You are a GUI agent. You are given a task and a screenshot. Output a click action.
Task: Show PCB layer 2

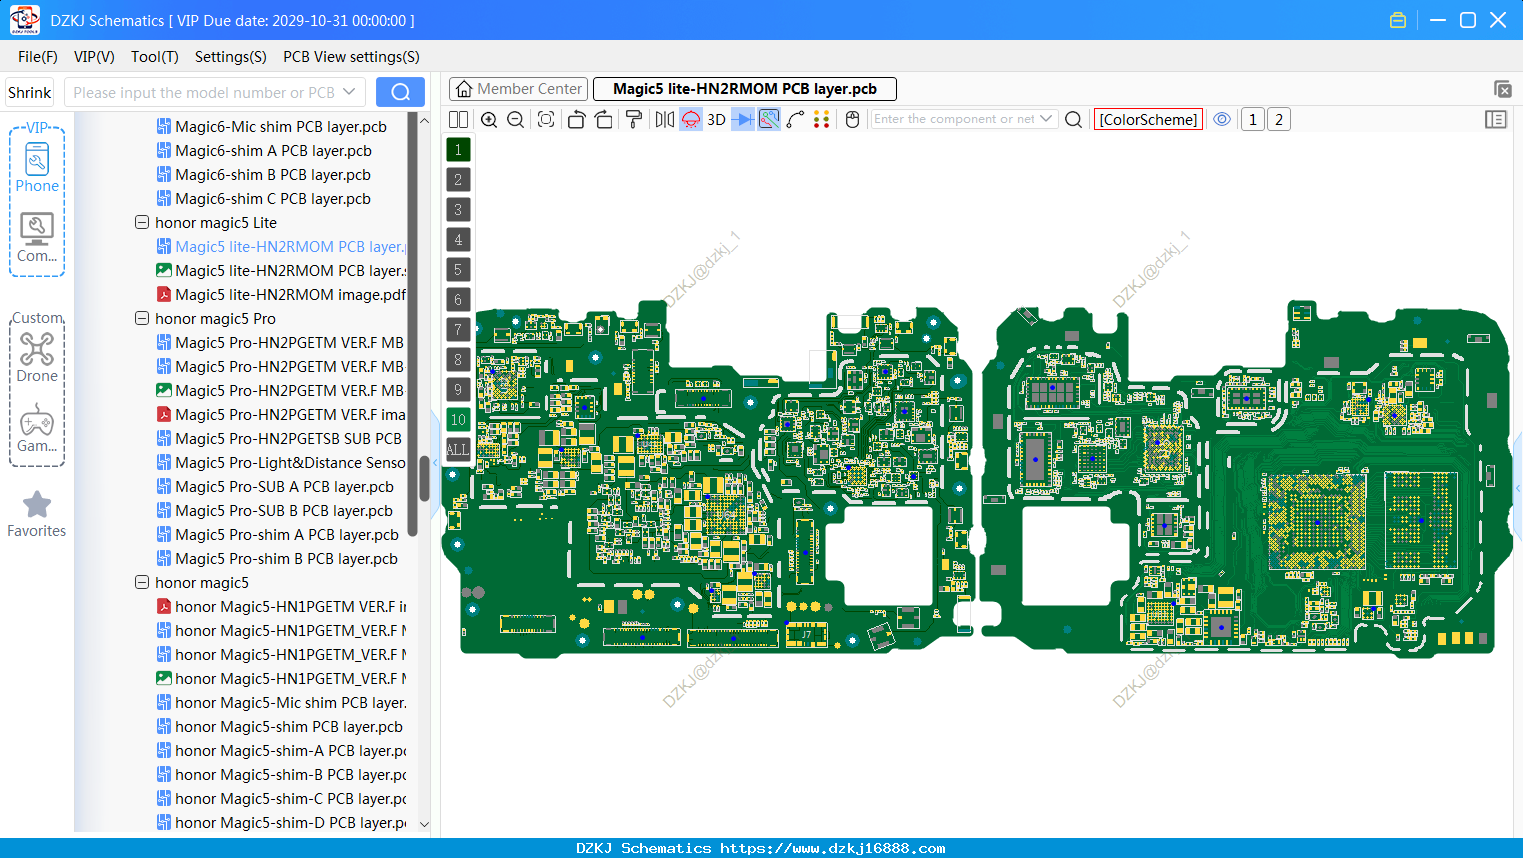(x=458, y=180)
